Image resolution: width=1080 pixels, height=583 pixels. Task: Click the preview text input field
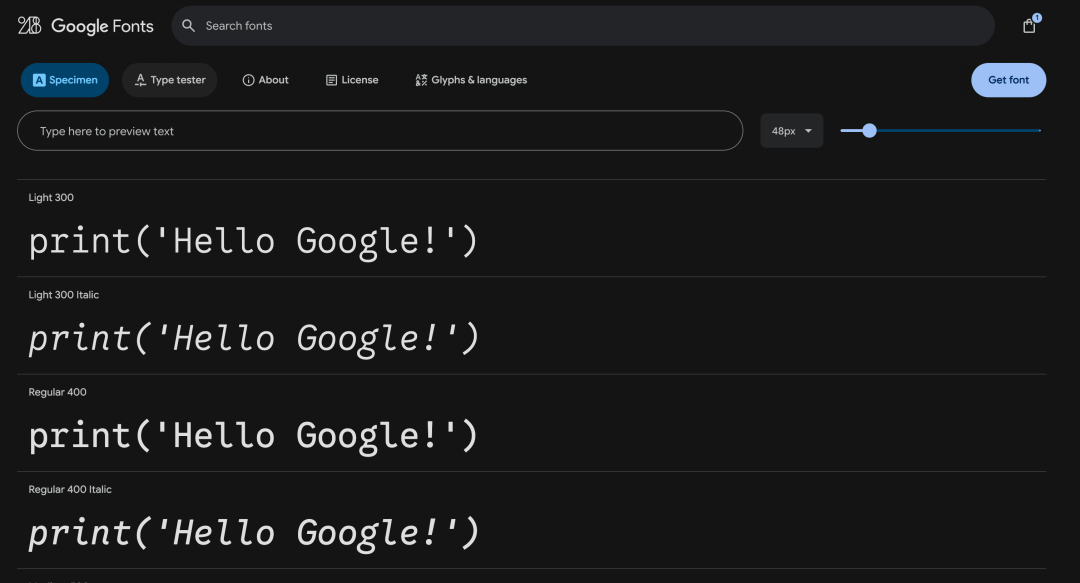pyautogui.click(x=380, y=130)
